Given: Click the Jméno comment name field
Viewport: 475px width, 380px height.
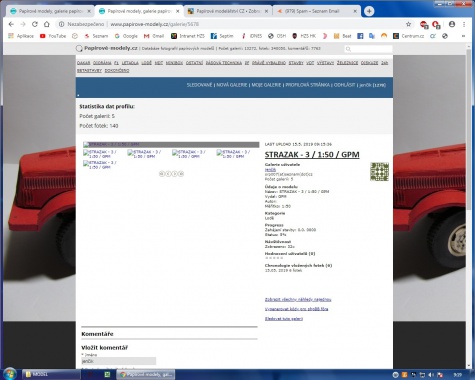Looking at the screenshot, I should coord(118,361).
